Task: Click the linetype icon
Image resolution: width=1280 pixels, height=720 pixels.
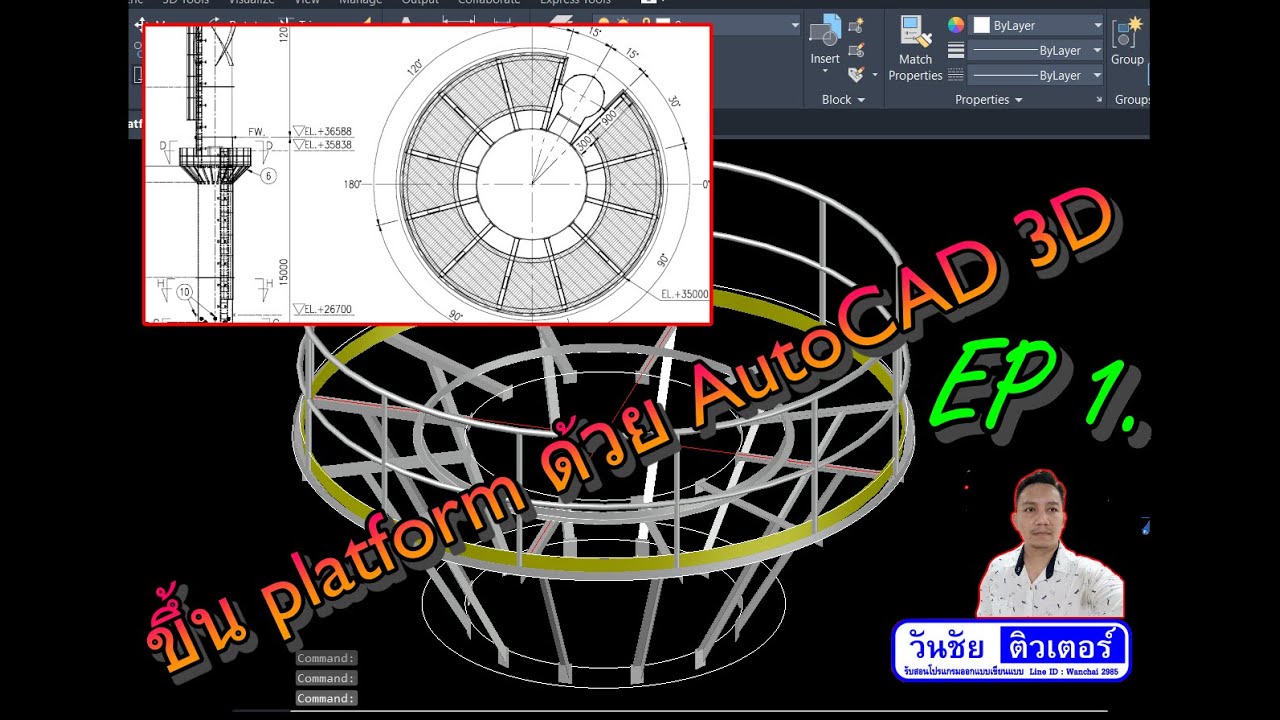Action: pos(956,75)
